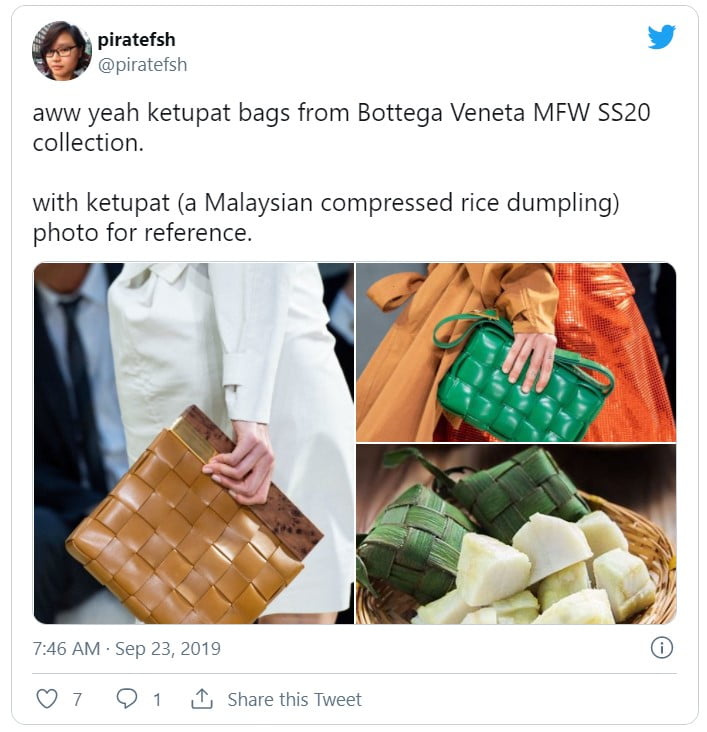
Task: View the green padded bag photo
Action: [516, 352]
